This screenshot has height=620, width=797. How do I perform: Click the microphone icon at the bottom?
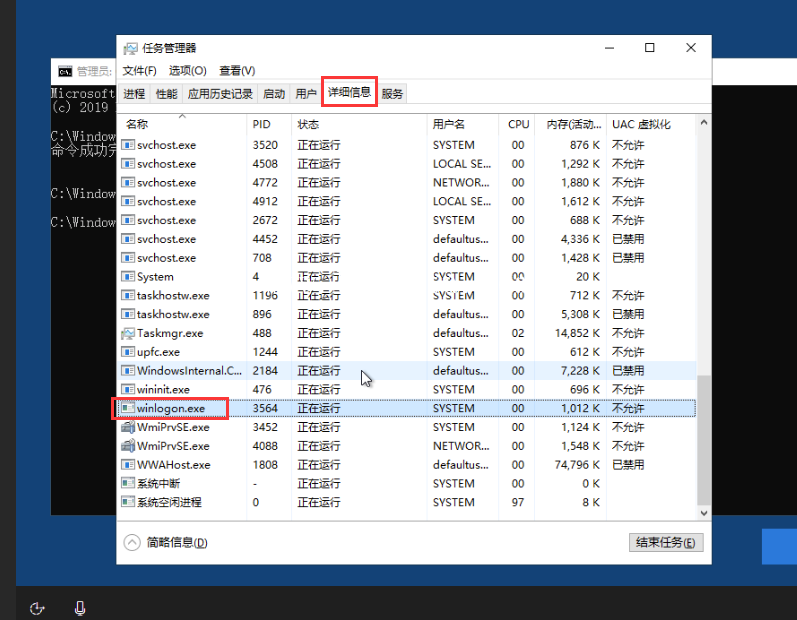point(80,608)
